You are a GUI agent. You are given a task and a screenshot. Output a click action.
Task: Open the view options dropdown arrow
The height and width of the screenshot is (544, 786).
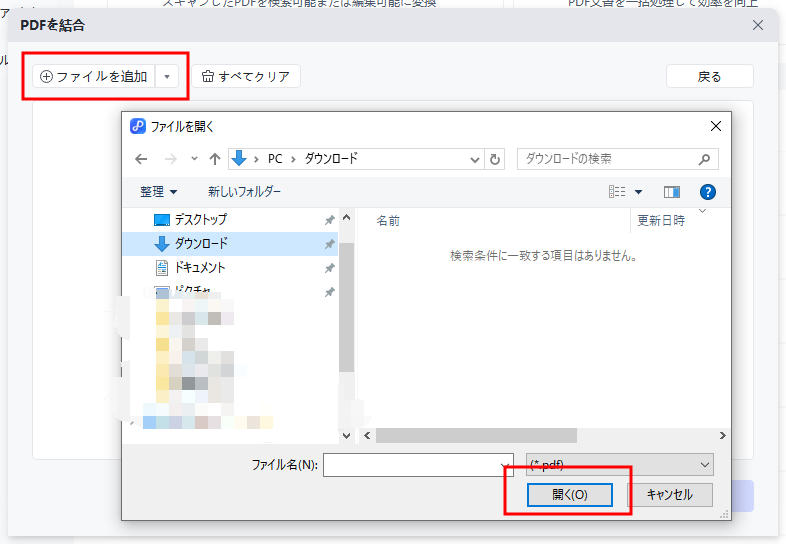pyautogui.click(x=639, y=192)
